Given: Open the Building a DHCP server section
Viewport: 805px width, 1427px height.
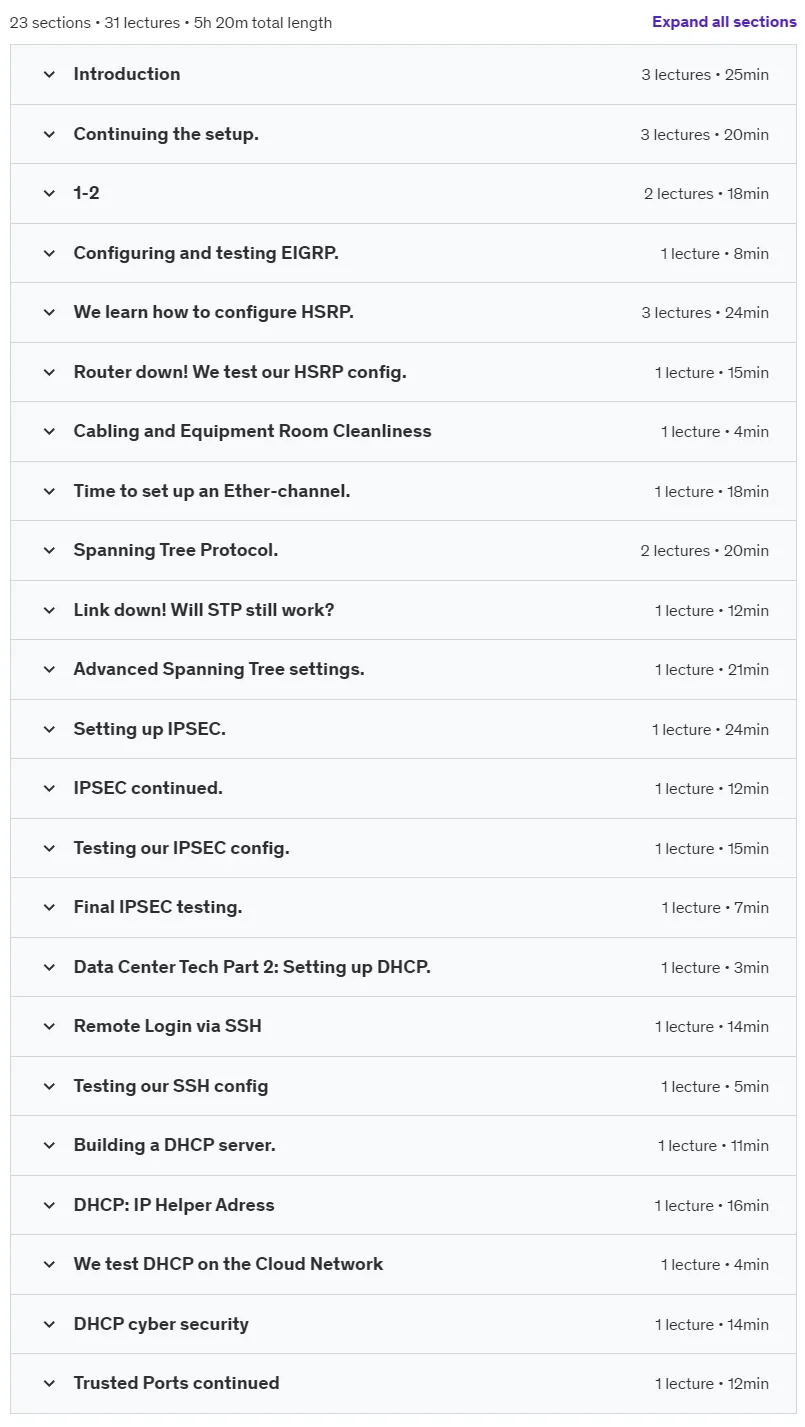Looking at the screenshot, I should pyautogui.click(x=403, y=1146).
